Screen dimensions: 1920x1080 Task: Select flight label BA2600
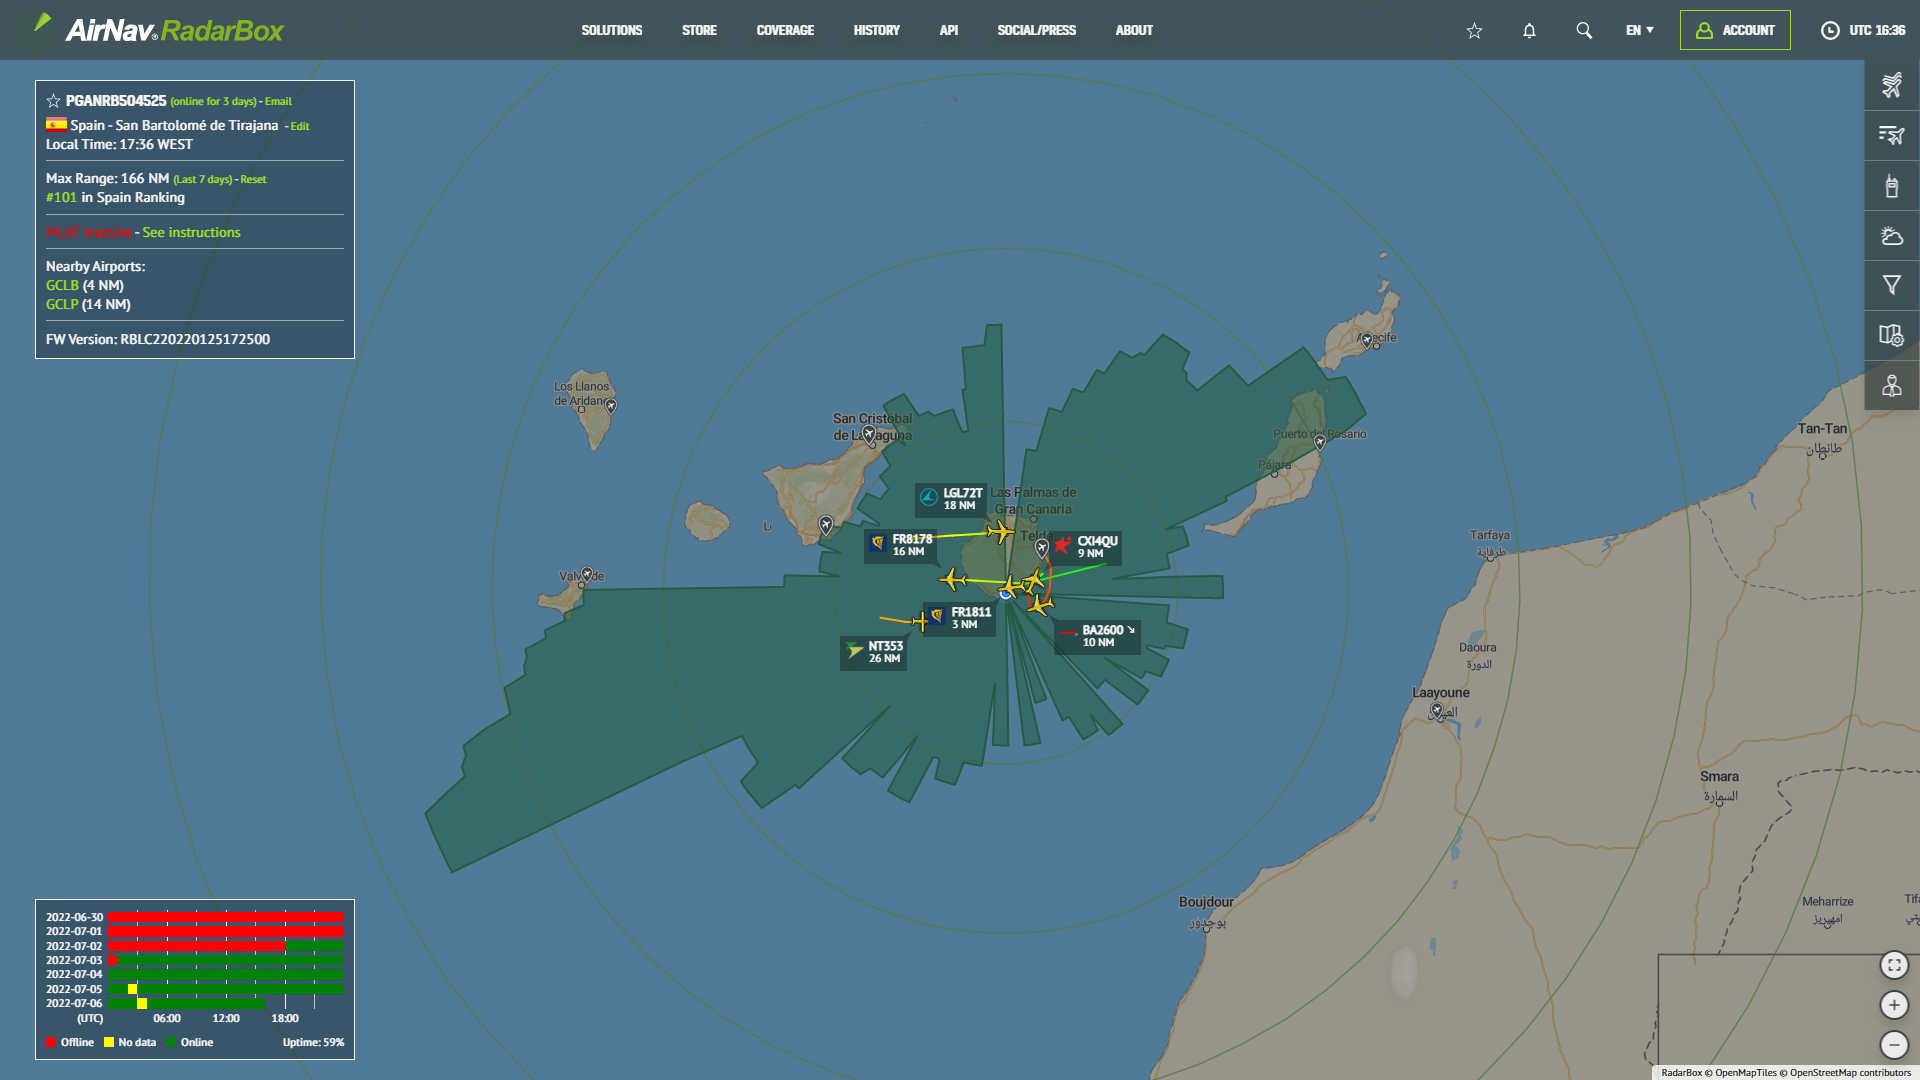pyautogui.click(x=1097, y=636)
